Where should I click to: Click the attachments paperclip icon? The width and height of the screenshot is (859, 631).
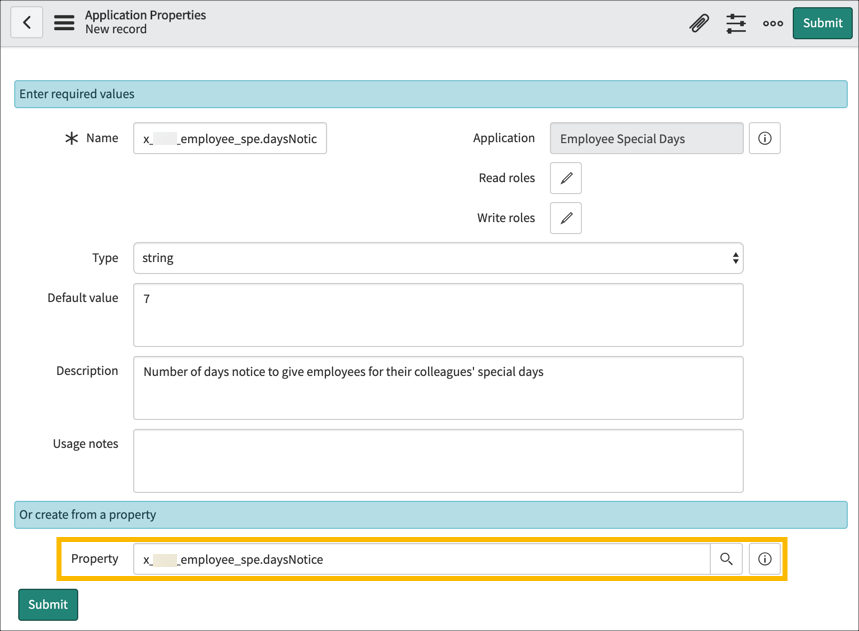tap(698, 22)
